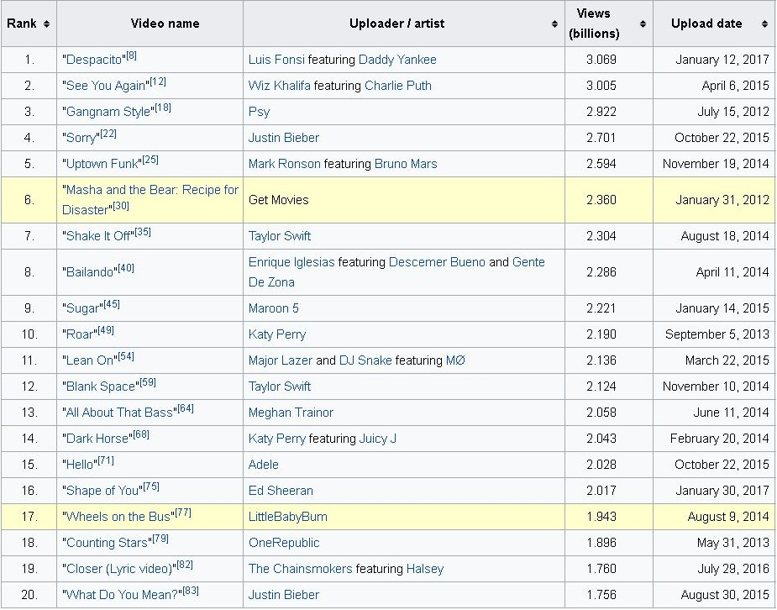Open the "Despacito" video link
777x610 pixels.
[x=94, y=60]
